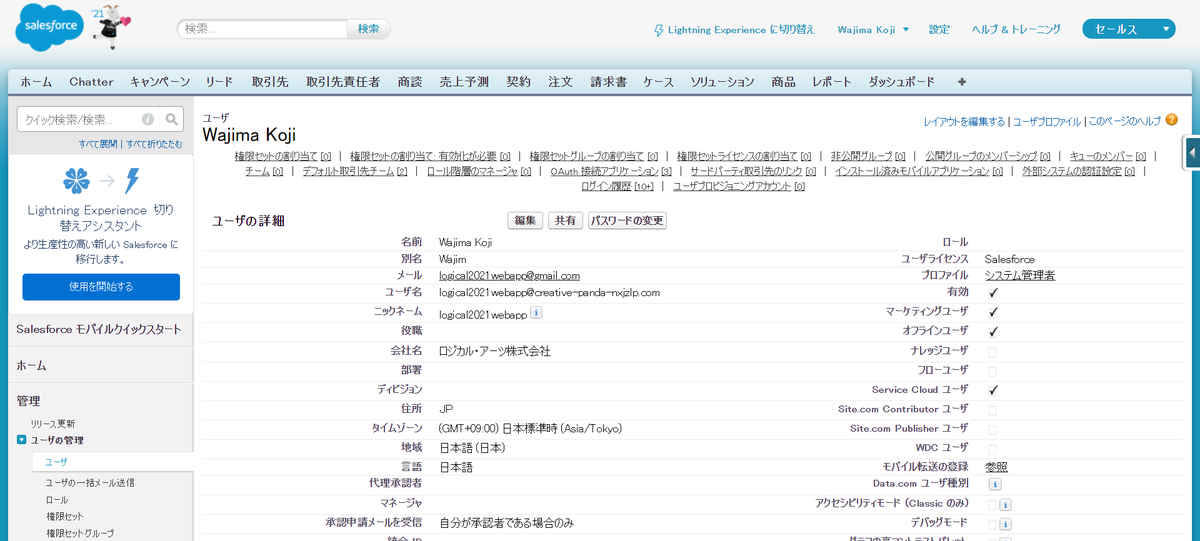Click the Data.com user type info icon
The width and height of the screenshot is (1200, 541).
coord(995,484)
